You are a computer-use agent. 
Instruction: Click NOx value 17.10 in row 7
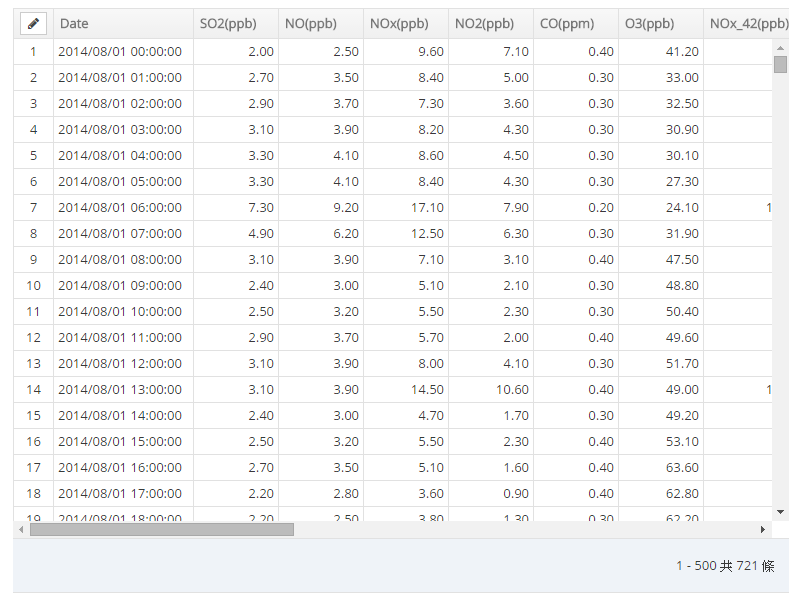[x=406, y=208]
